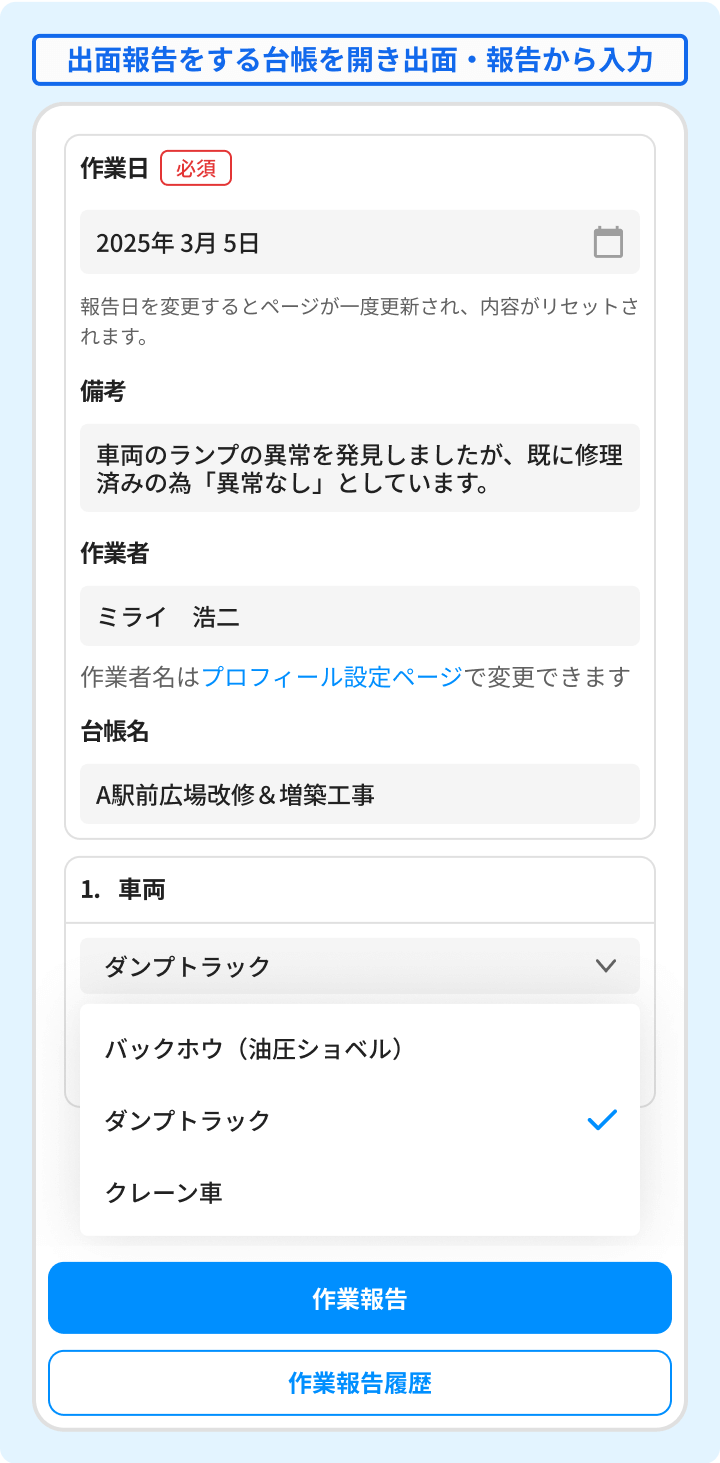Click the 1. 車両 section header
This screenshot has width=720, height=1463.
pos(124,889)
